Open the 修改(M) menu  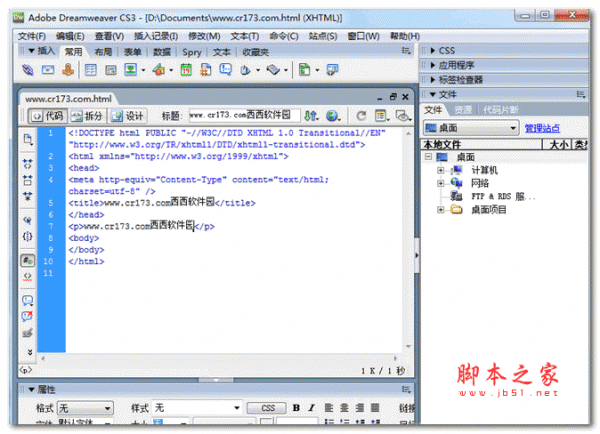[x=204, y=36]
